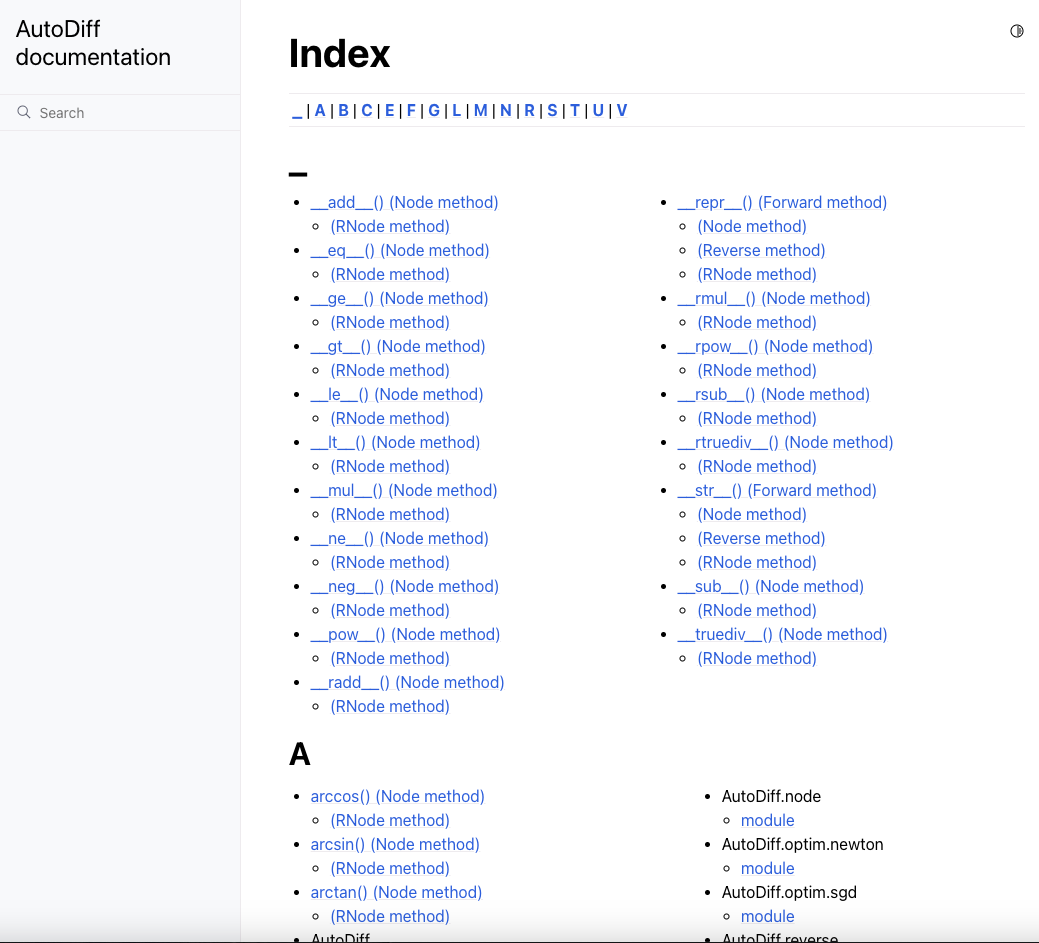Screen dimensions: 1039x943
Task: Open __repr__() Forward method link
Action: (782, 203)
